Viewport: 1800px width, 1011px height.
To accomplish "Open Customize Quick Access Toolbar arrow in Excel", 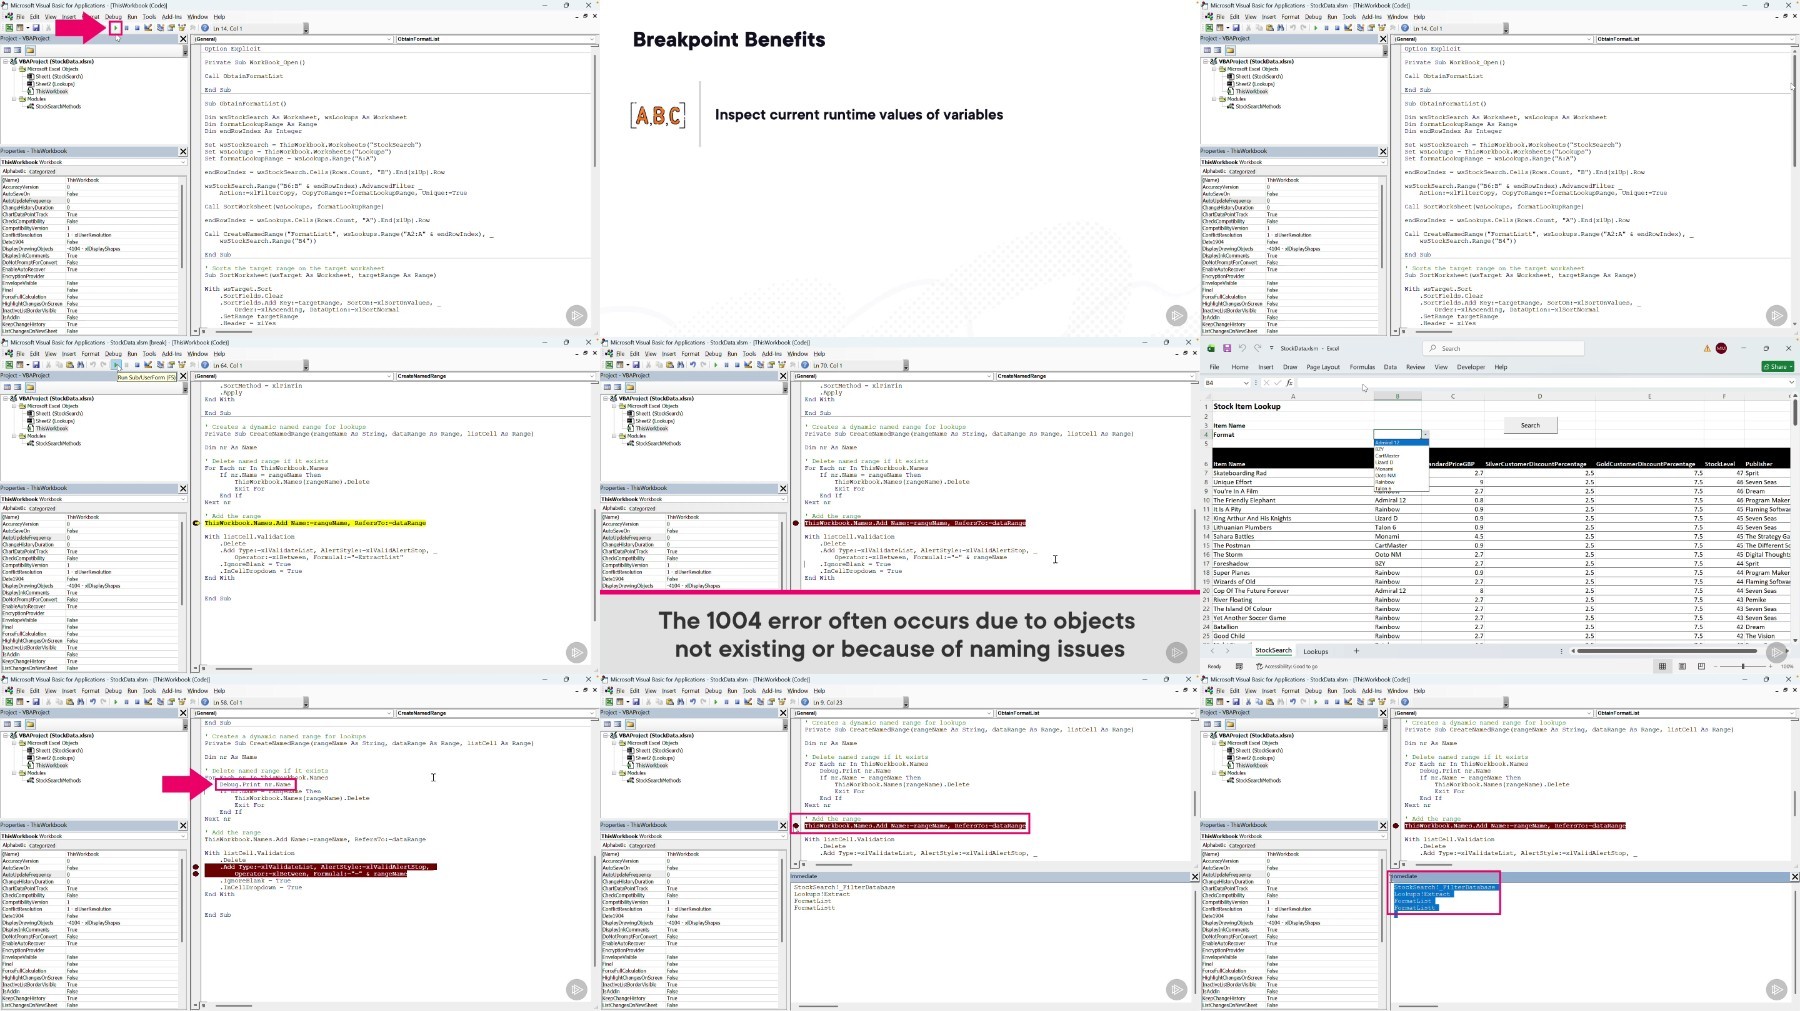I will 1271,348.
